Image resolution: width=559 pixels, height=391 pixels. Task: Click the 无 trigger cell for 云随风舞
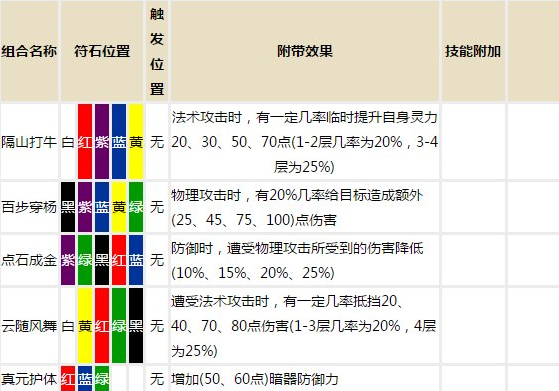click(x=157, y=326)
